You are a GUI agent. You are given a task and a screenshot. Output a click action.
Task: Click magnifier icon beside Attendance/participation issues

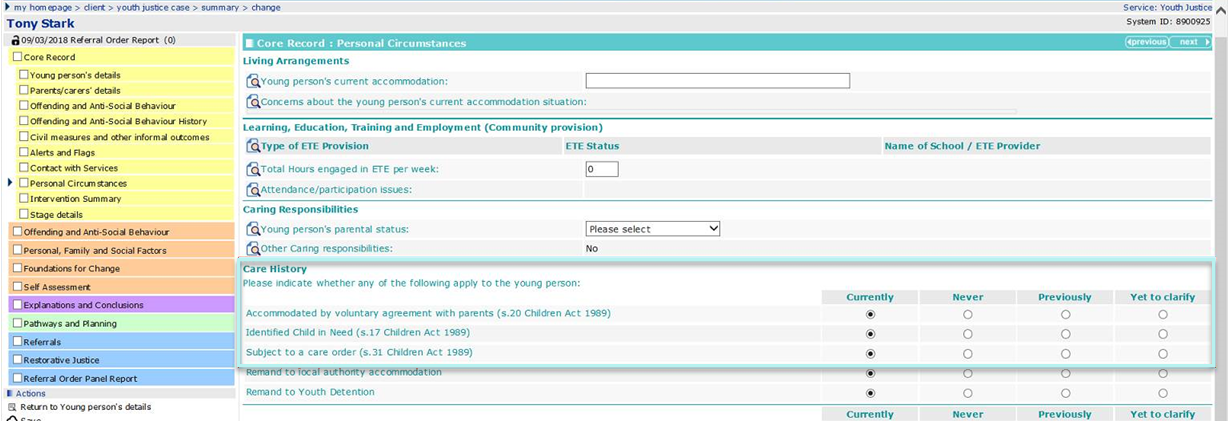pyautogui.click(x=253, y=190)
